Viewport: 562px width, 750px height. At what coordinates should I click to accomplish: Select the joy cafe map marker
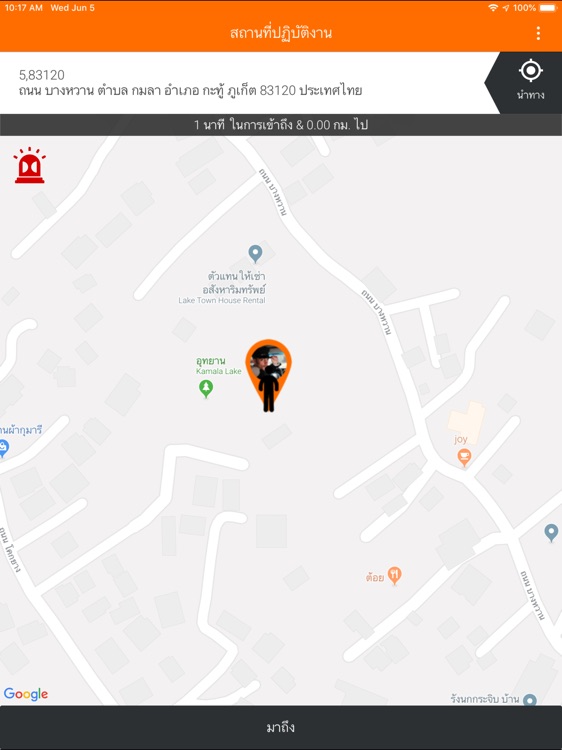pos(464,457)
